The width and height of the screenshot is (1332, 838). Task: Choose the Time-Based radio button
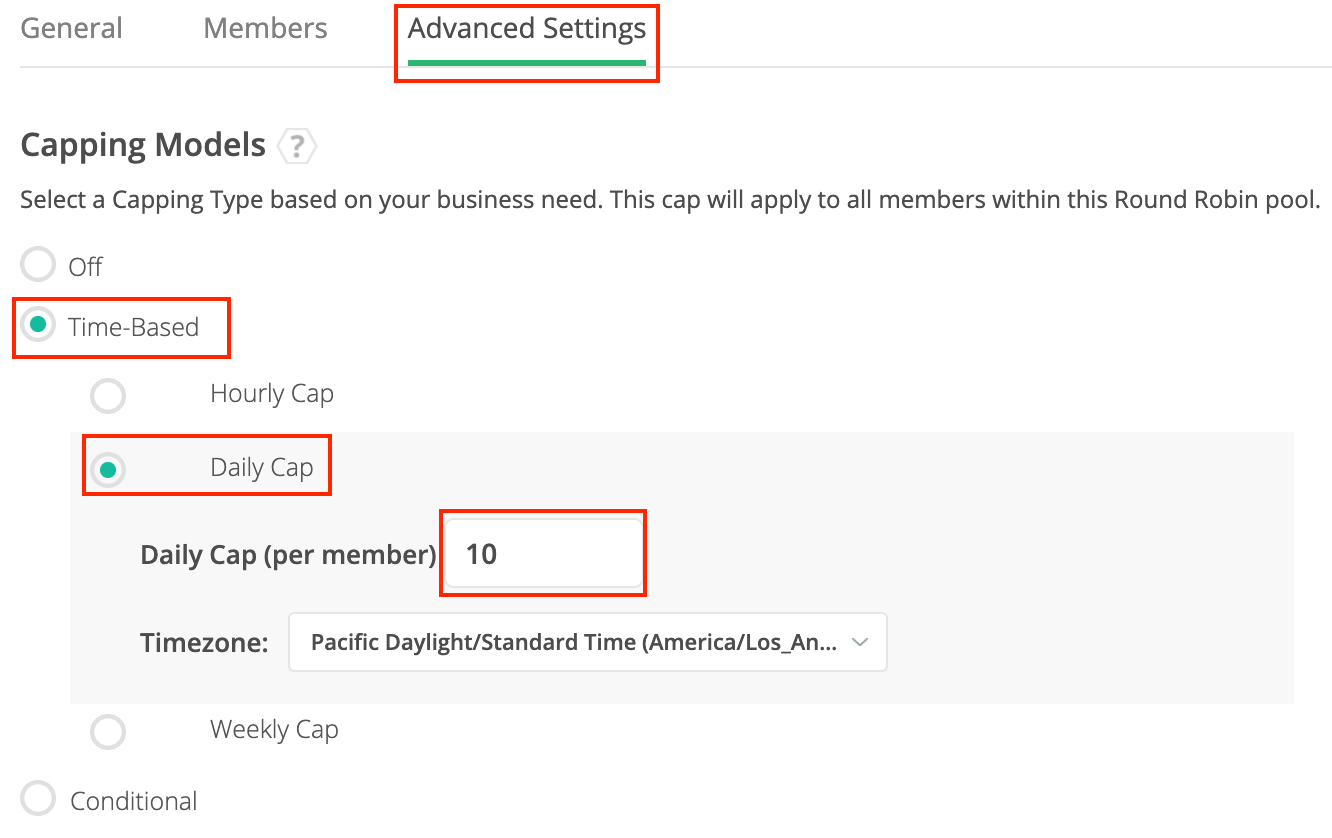[x=38, y=325]
